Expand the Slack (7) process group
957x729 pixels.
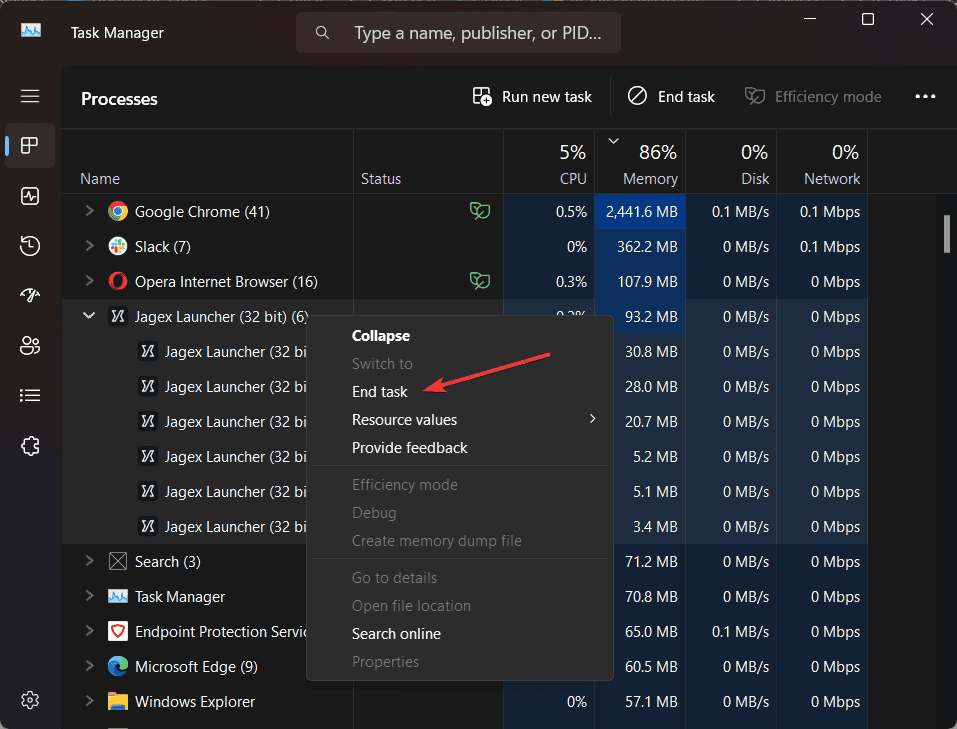point(89,245)
